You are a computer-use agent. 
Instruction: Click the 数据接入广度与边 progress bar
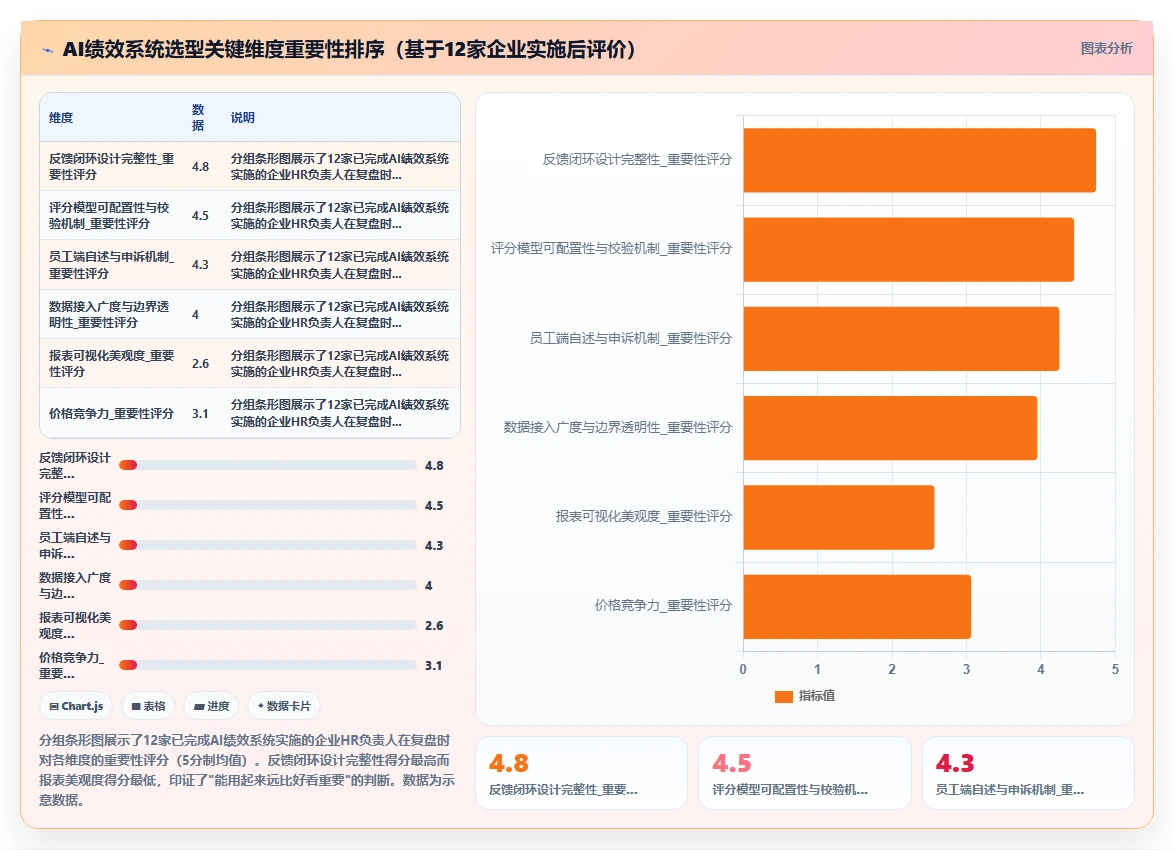coord(268,585)
